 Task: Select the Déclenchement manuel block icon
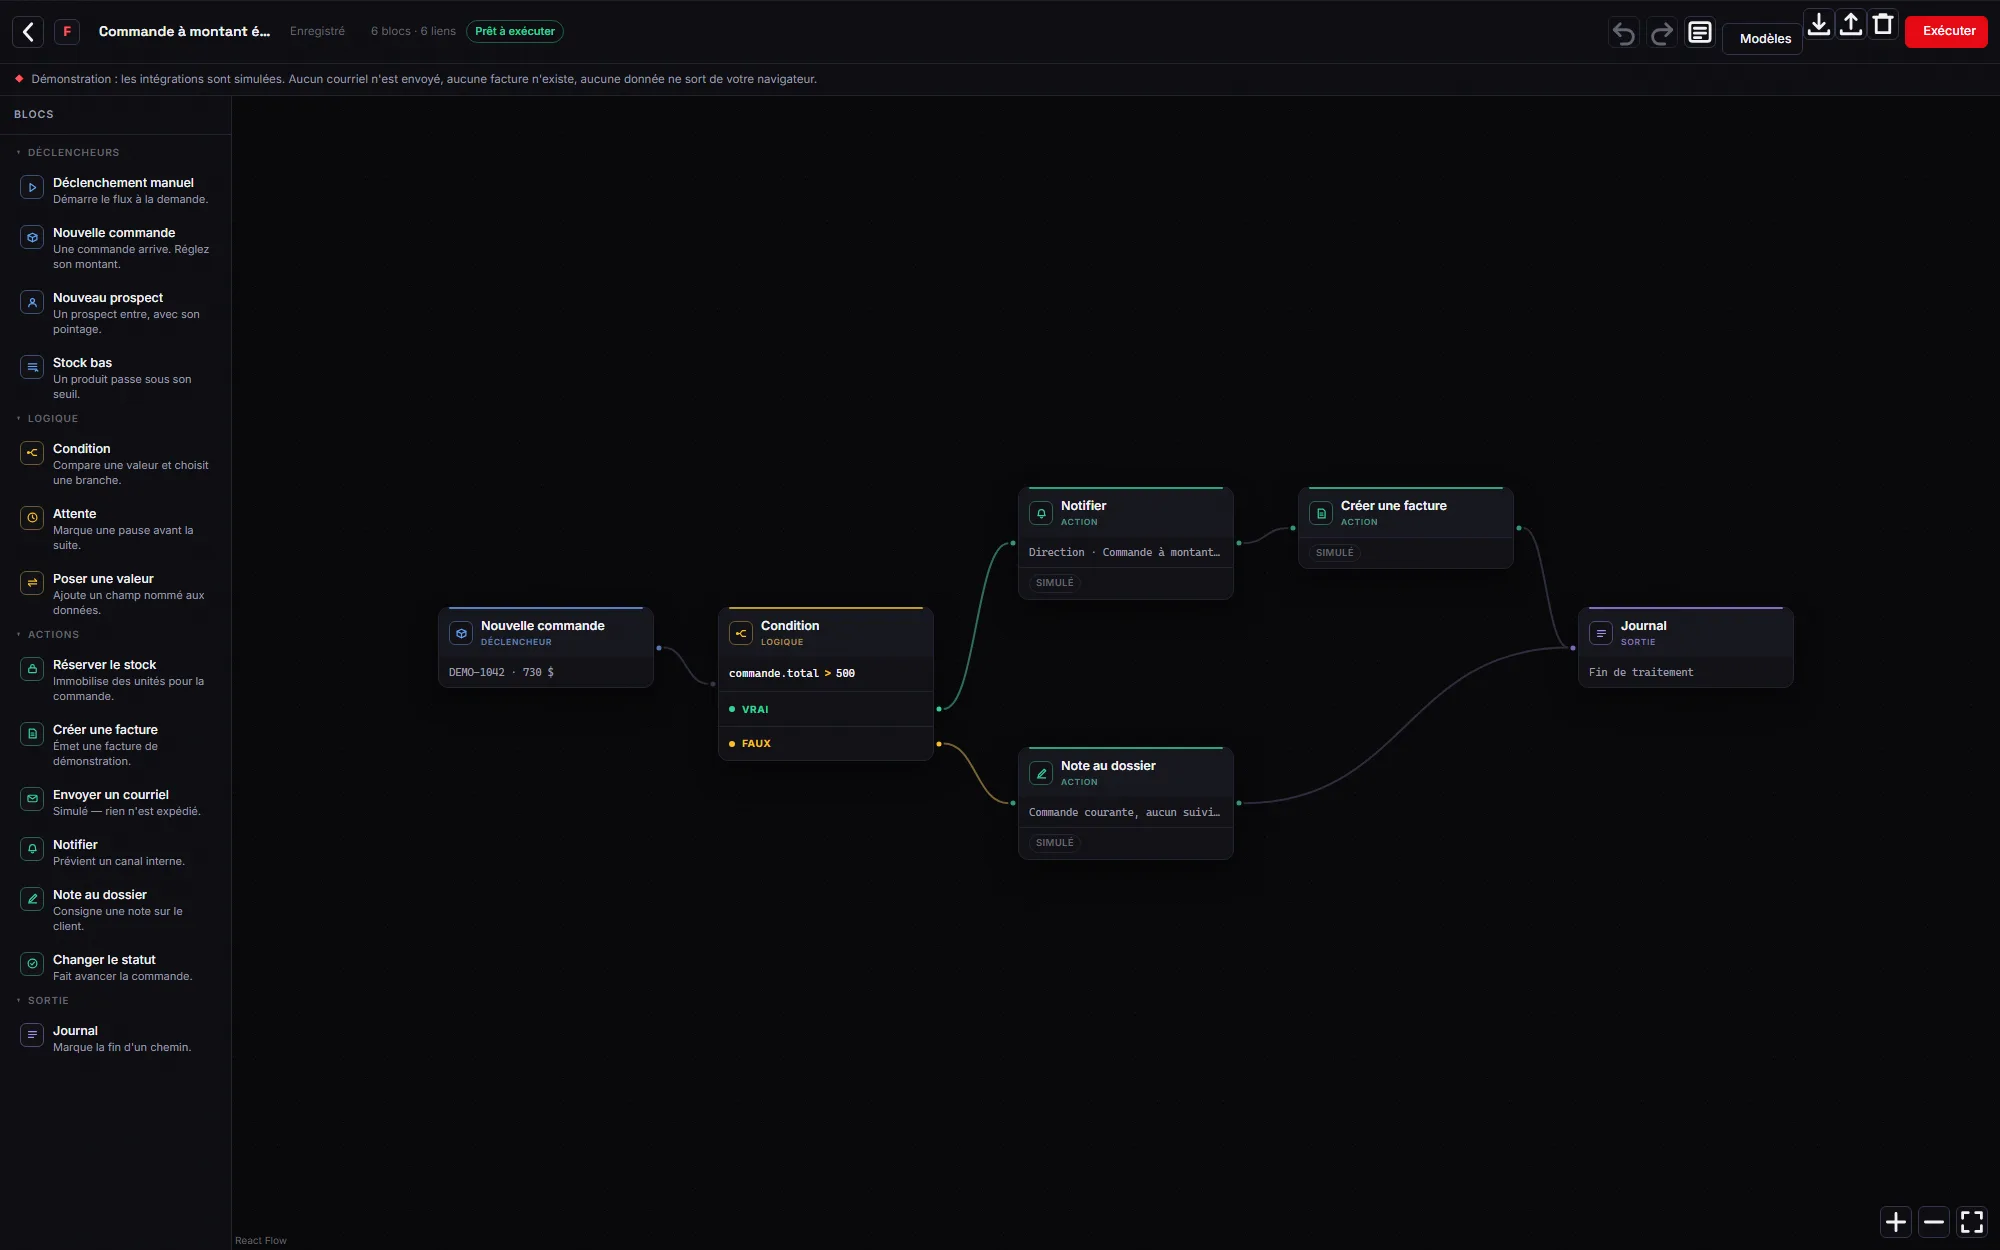pos(32,187)
